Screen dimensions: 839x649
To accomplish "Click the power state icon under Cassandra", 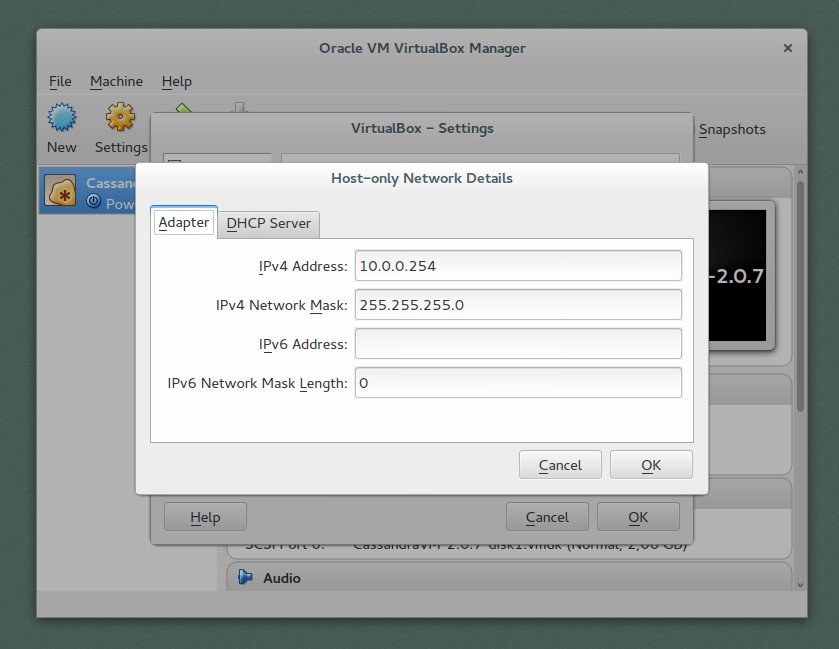I will click(93, 201).
